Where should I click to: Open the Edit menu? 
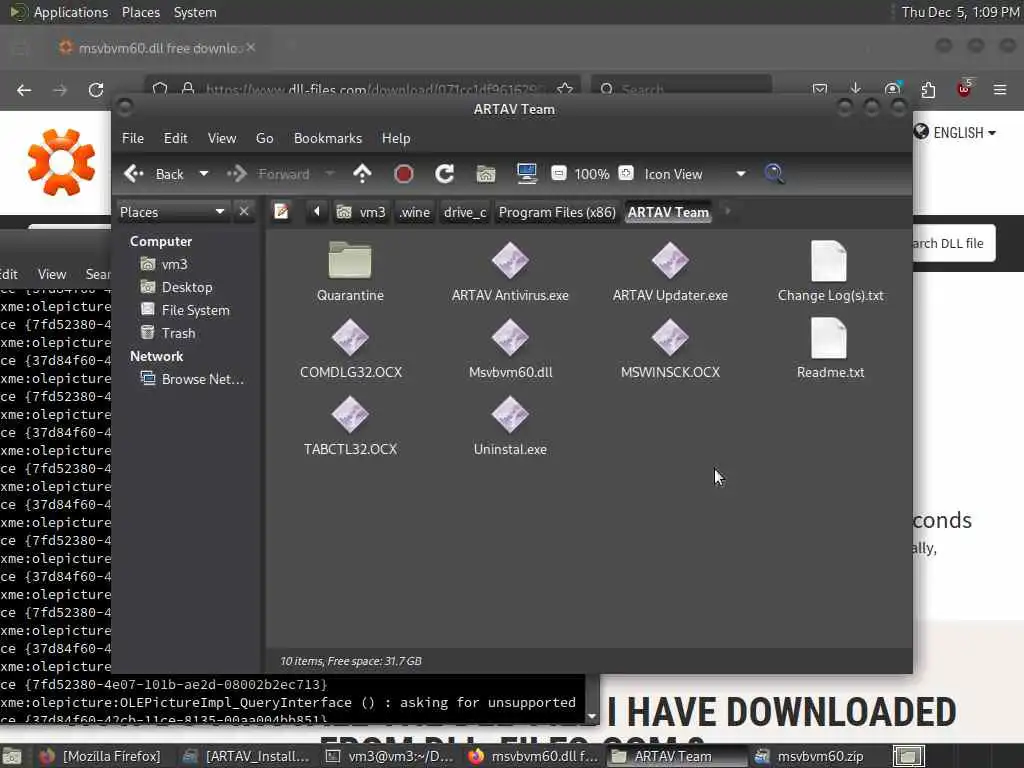click(175, 138)
